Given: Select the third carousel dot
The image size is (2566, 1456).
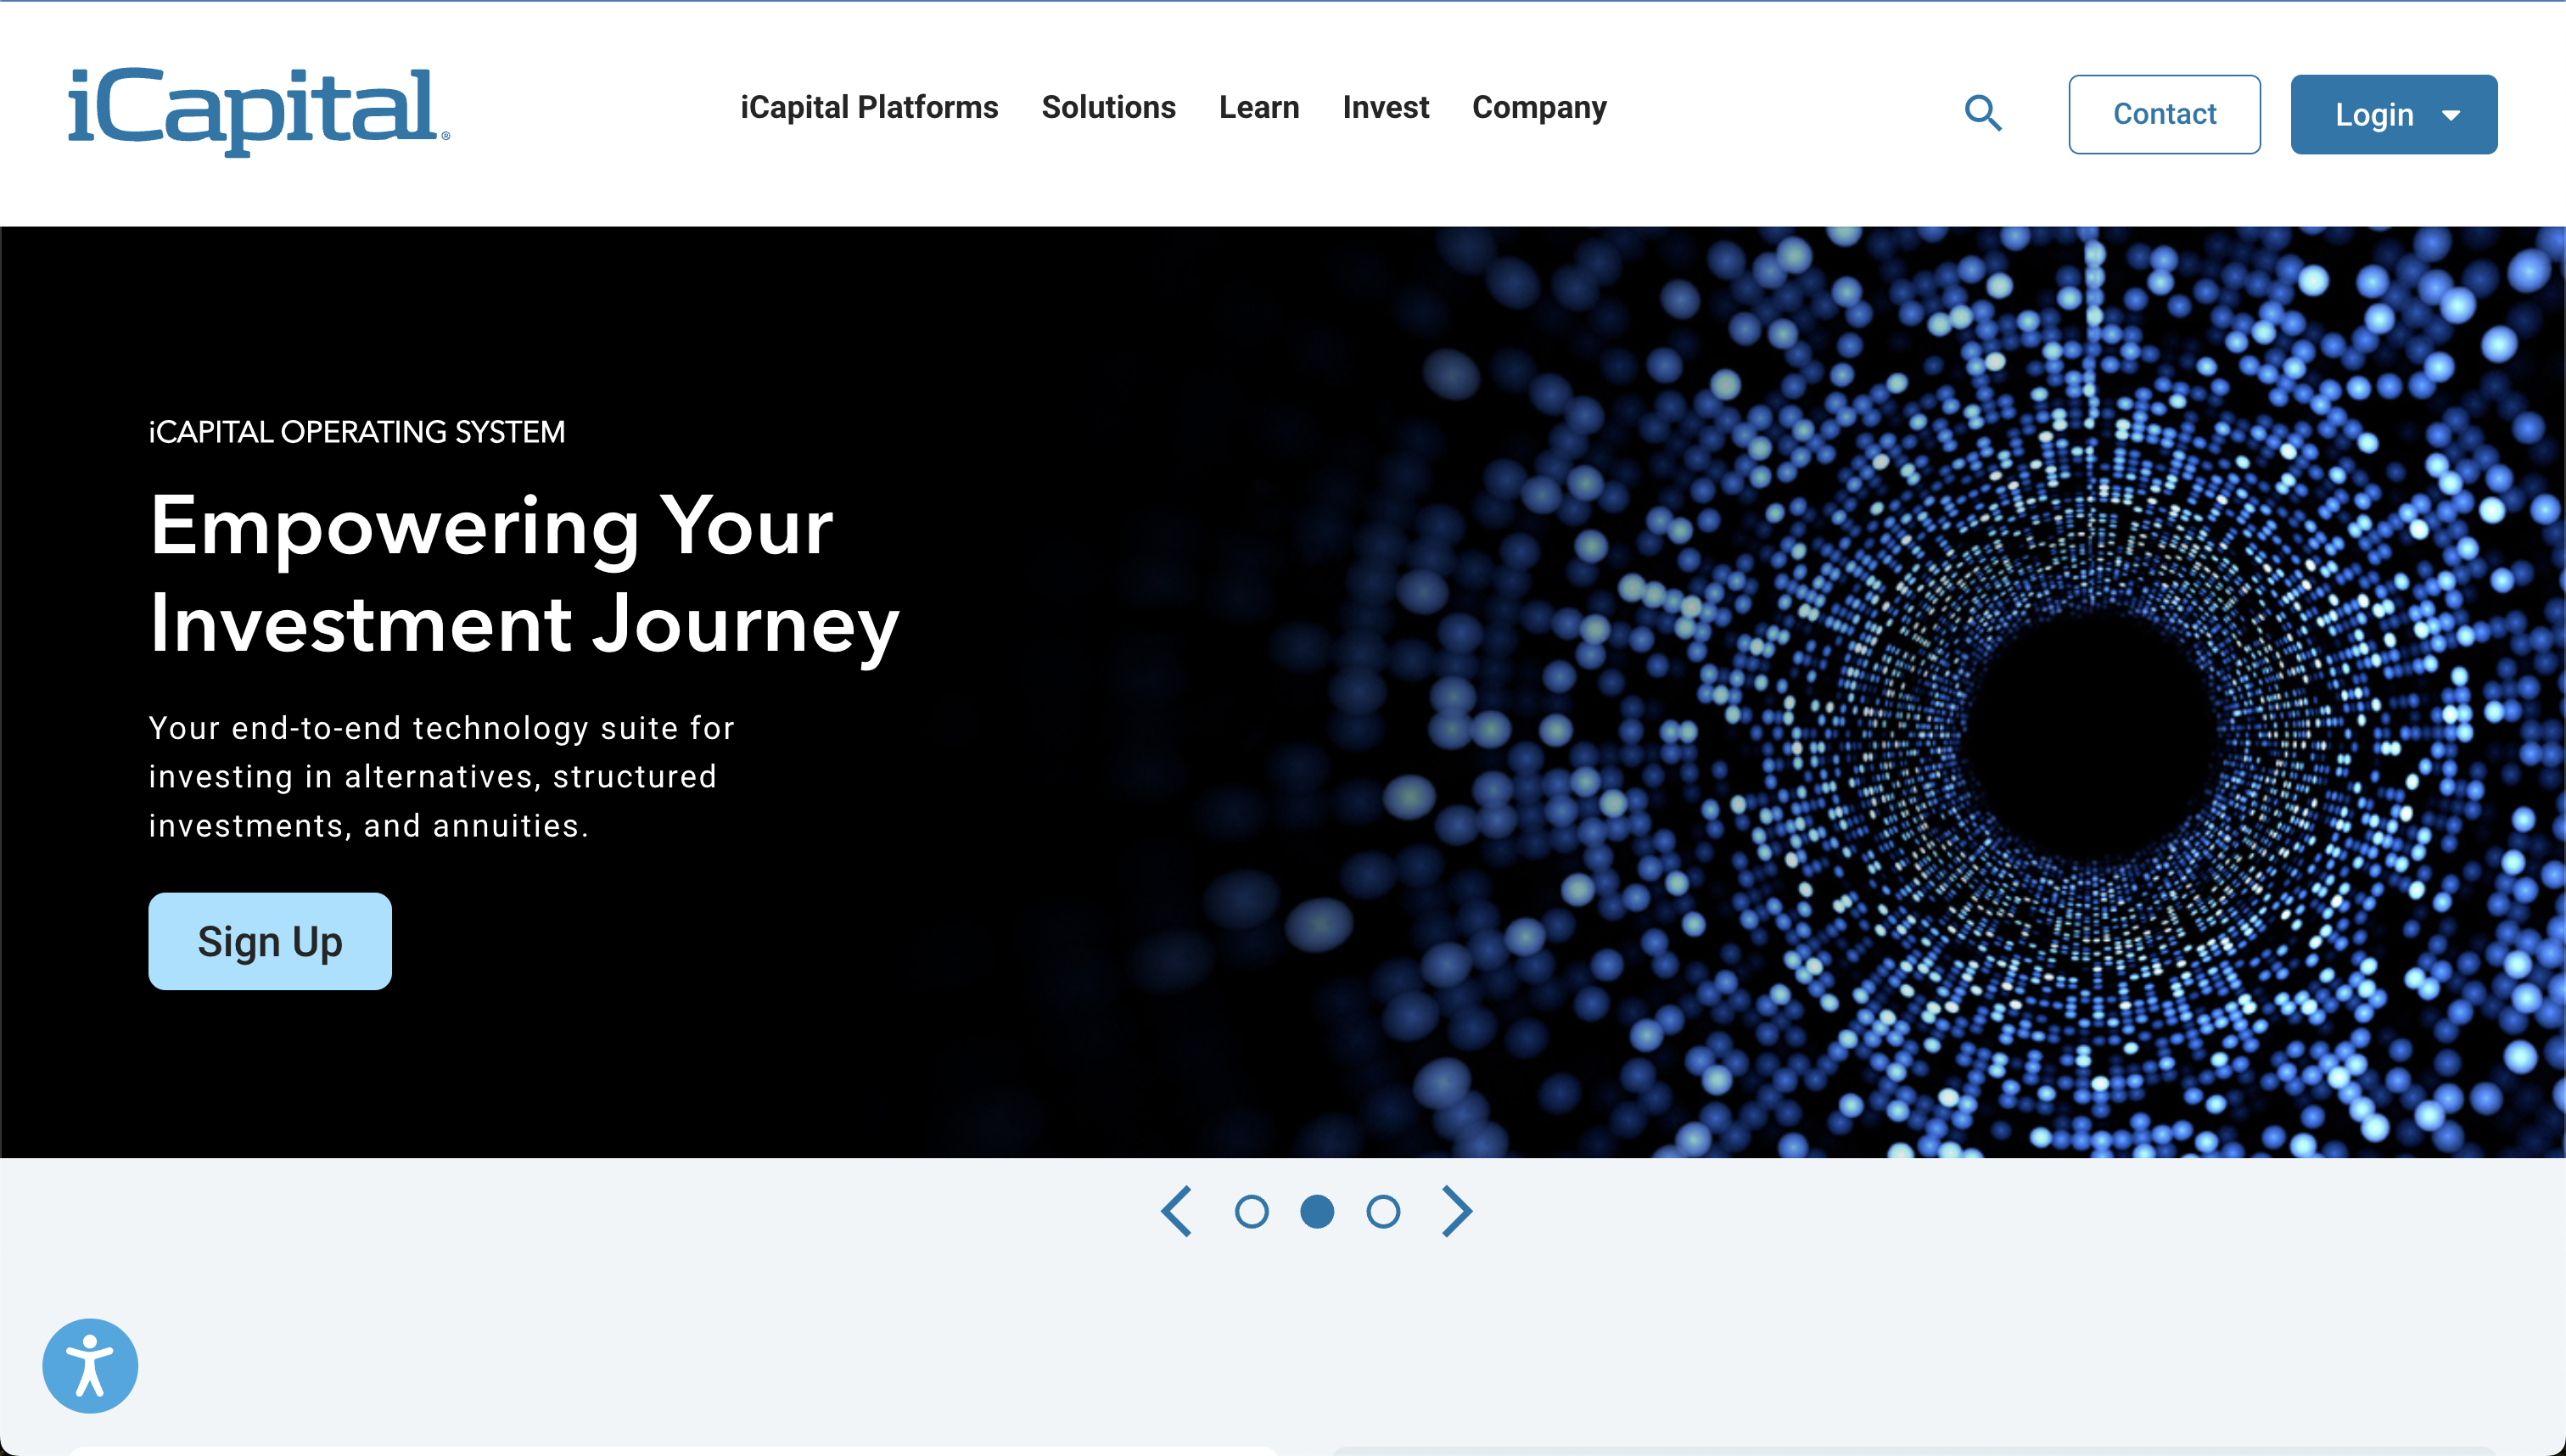Looking at the screenshot, I should 1383,1211.
